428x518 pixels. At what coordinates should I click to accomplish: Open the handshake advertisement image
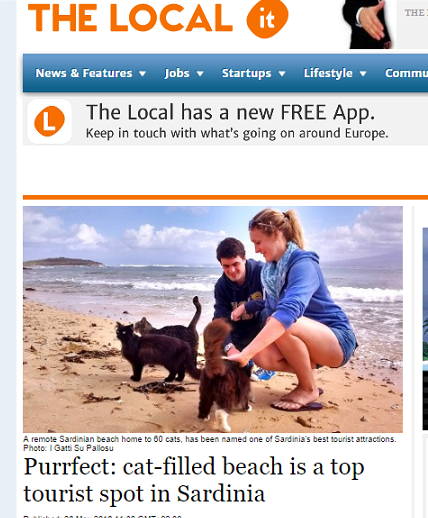pos(368,24)
